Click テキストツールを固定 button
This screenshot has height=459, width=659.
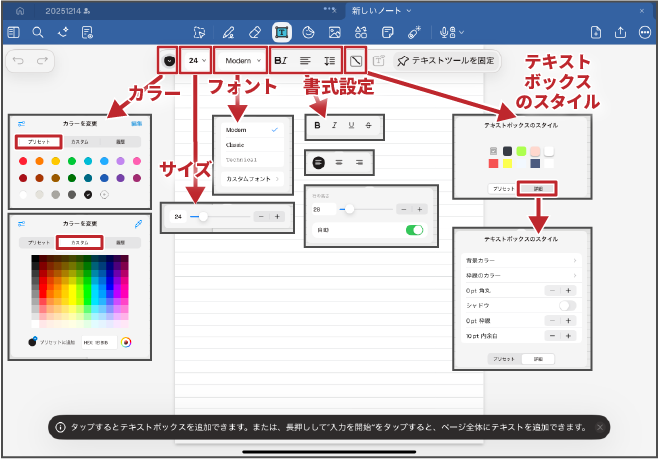pyautogui.click(x=447, y=61)
